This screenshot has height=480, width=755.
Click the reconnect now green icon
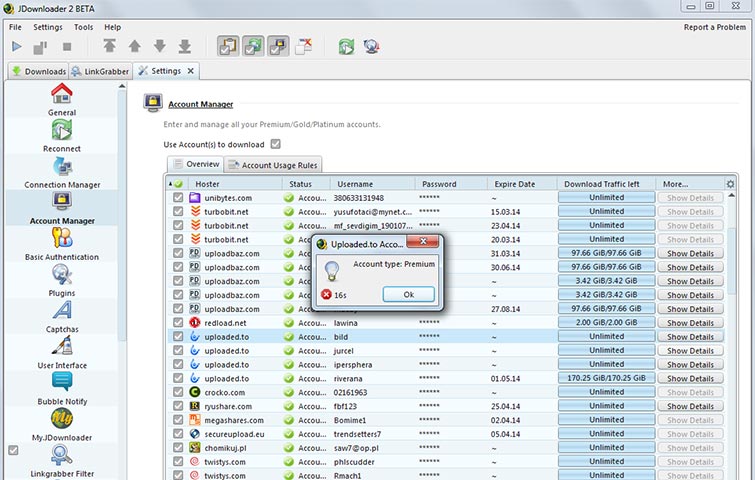click(x=346, y=46)
